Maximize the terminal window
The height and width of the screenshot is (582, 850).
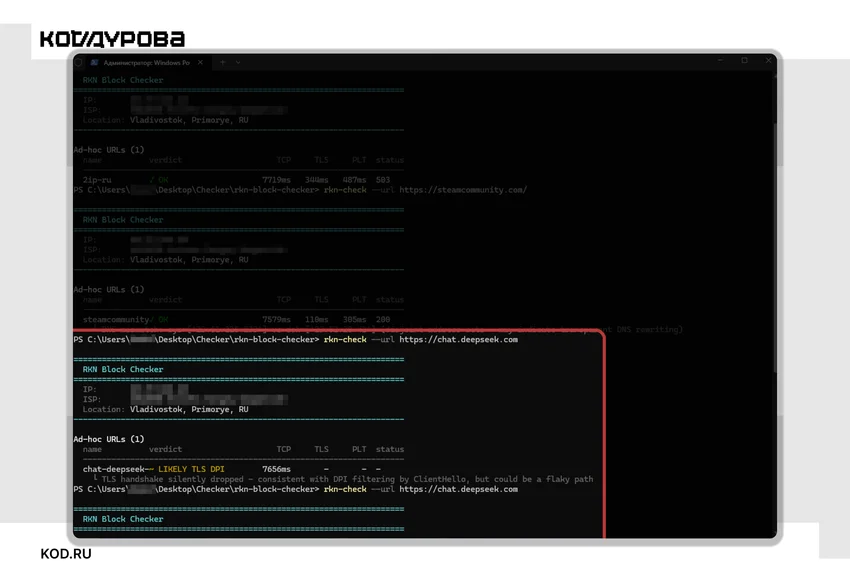tap(744, 60)
